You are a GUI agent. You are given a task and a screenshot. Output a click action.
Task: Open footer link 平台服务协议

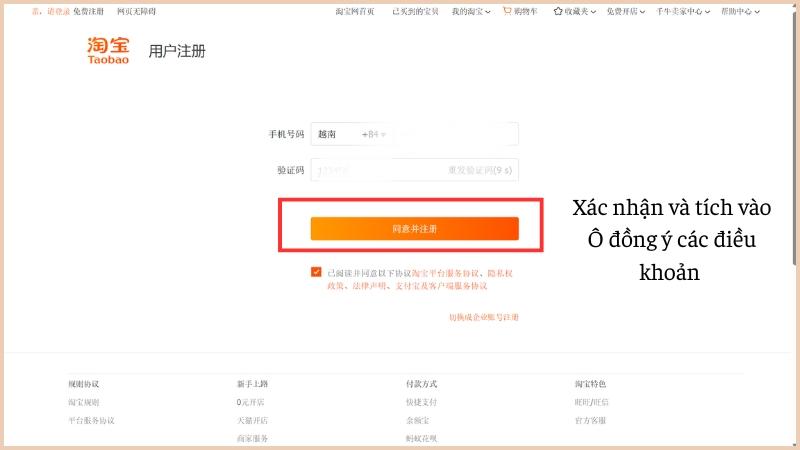91,420
